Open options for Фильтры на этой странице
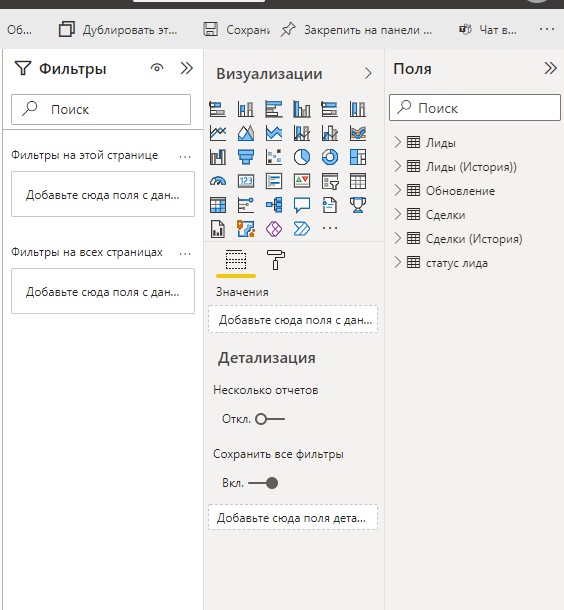564x610 pixels. (185, 156)
